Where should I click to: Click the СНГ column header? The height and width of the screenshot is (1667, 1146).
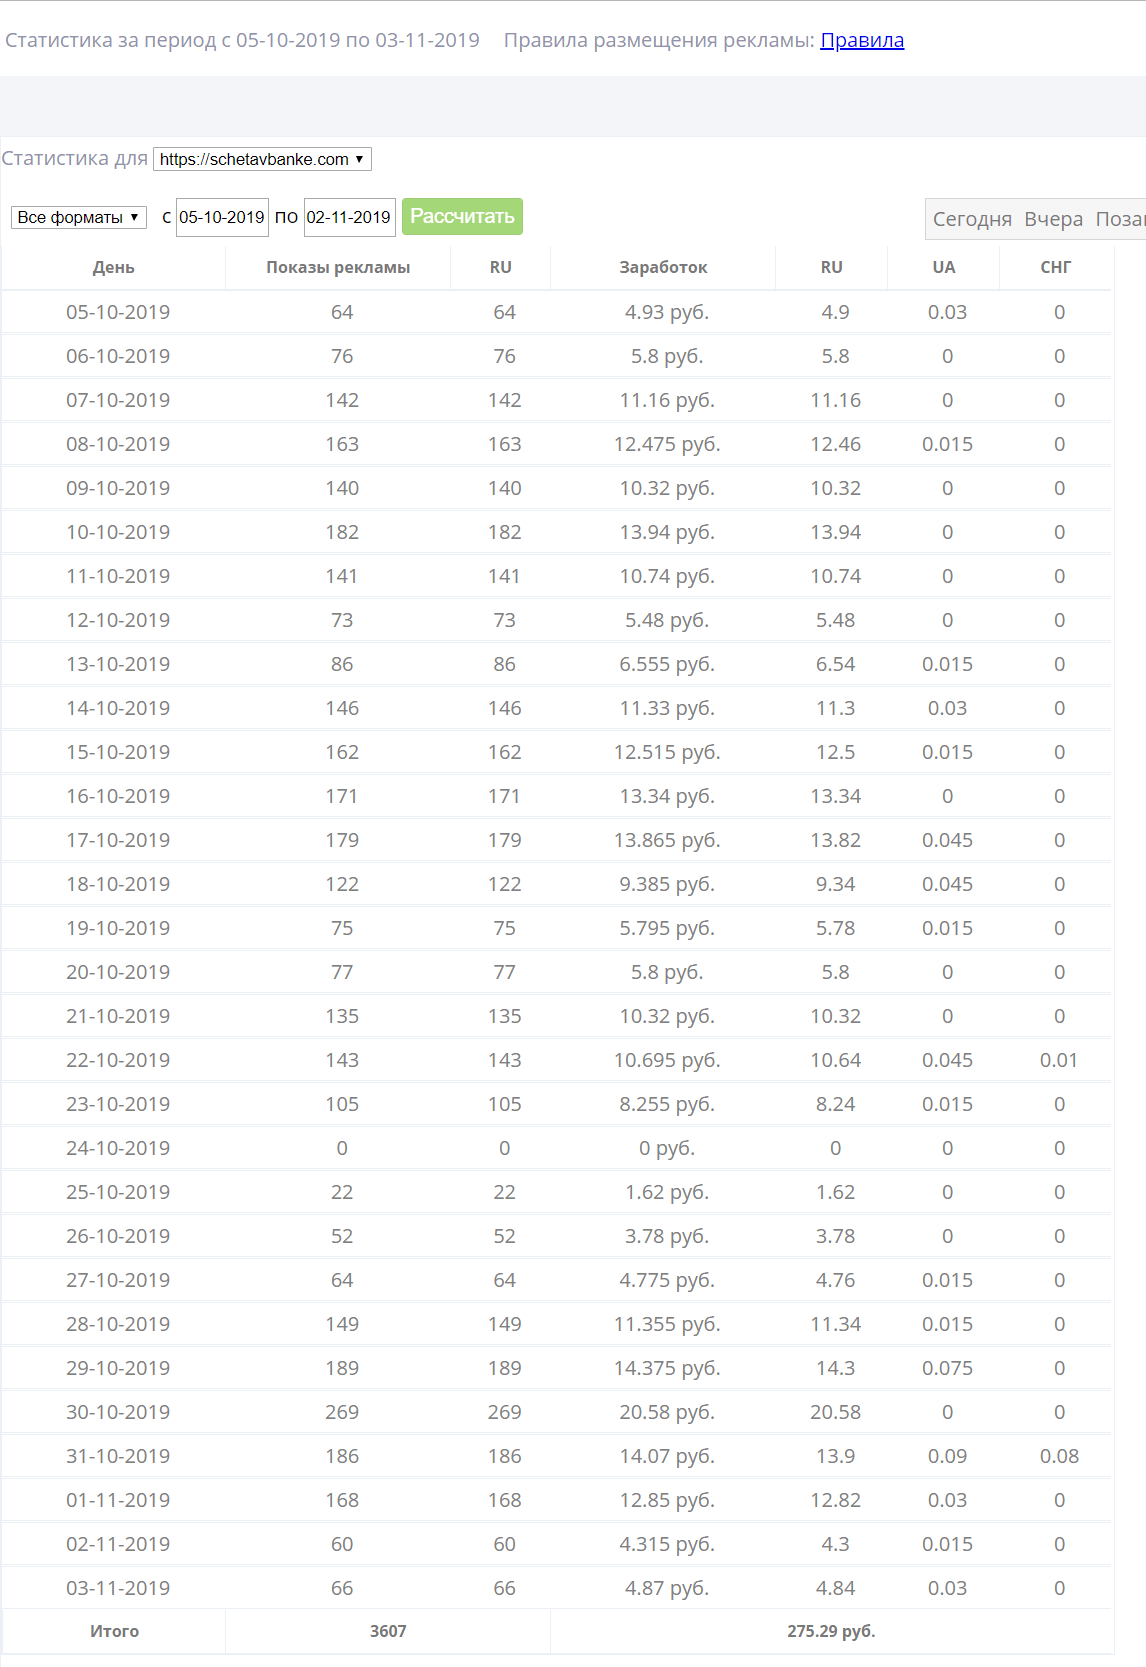(x=1055, y=267)
